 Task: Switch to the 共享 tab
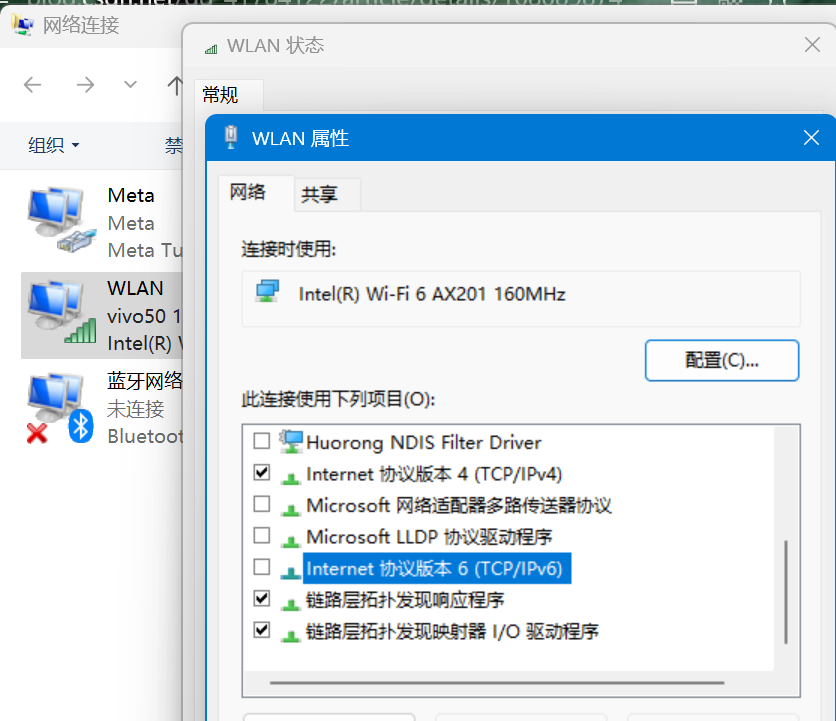point(319,195)
